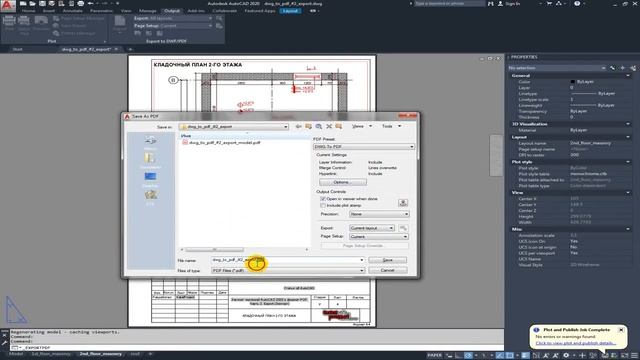Click the Back arrow icon in Save As PDF dialog
The width and height of the screenshot is (640, 360).
299,127
